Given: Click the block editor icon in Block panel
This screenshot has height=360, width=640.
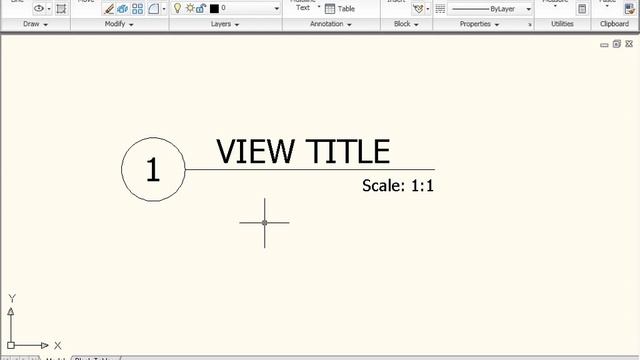Looking at the screenshot, I should pos(418,9).
